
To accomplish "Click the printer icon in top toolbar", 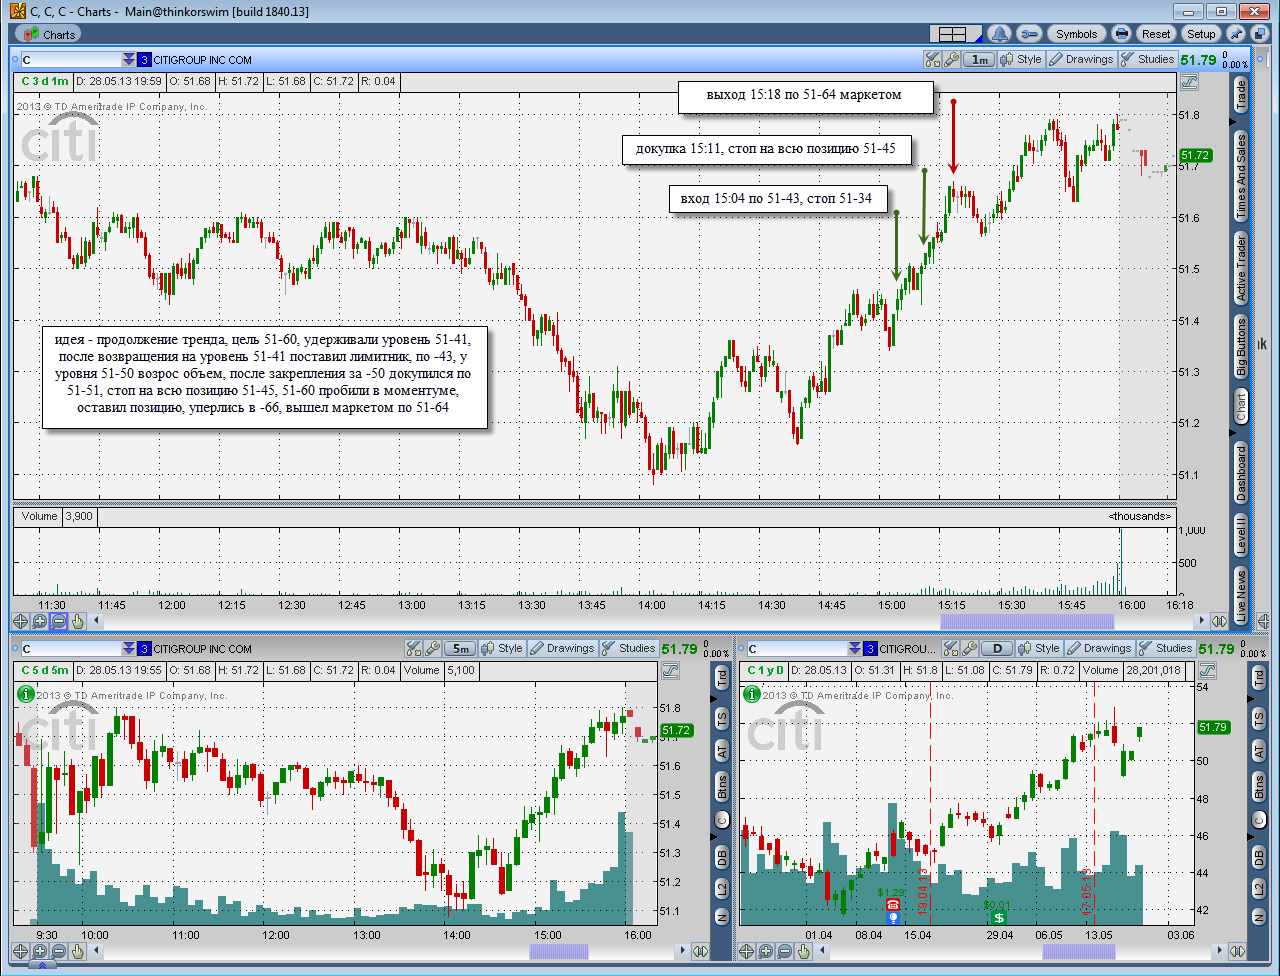I will coord(1122,34).
